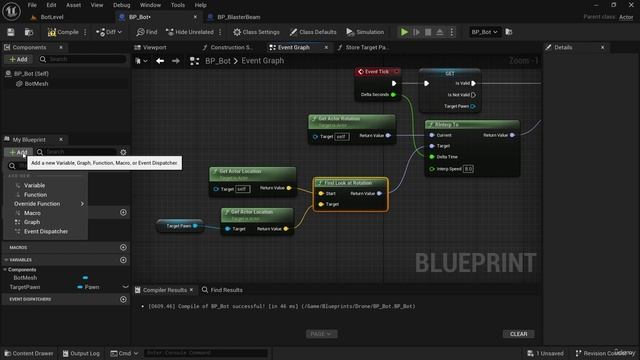The width and height of the screenshot is (640, 360).
Task: Browse to asset in Content Browser icon
Action: [29, 32]
